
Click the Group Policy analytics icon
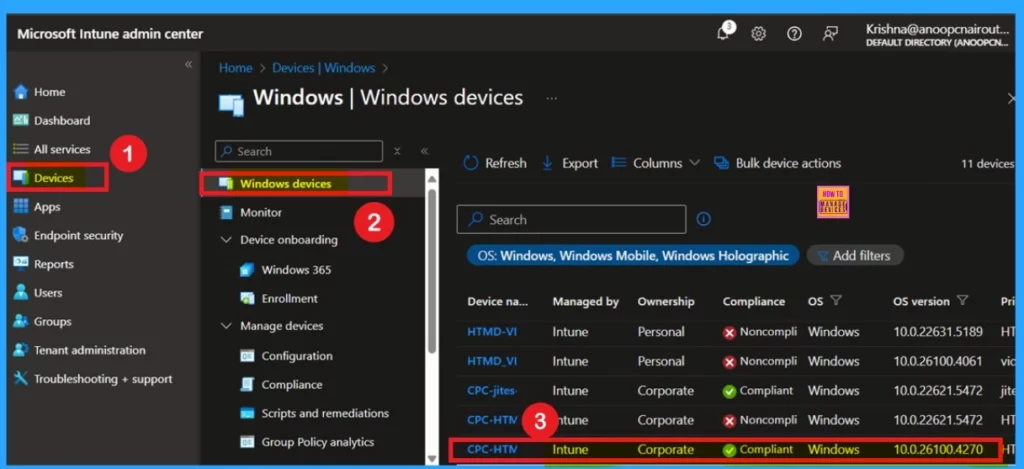(247, 442)
